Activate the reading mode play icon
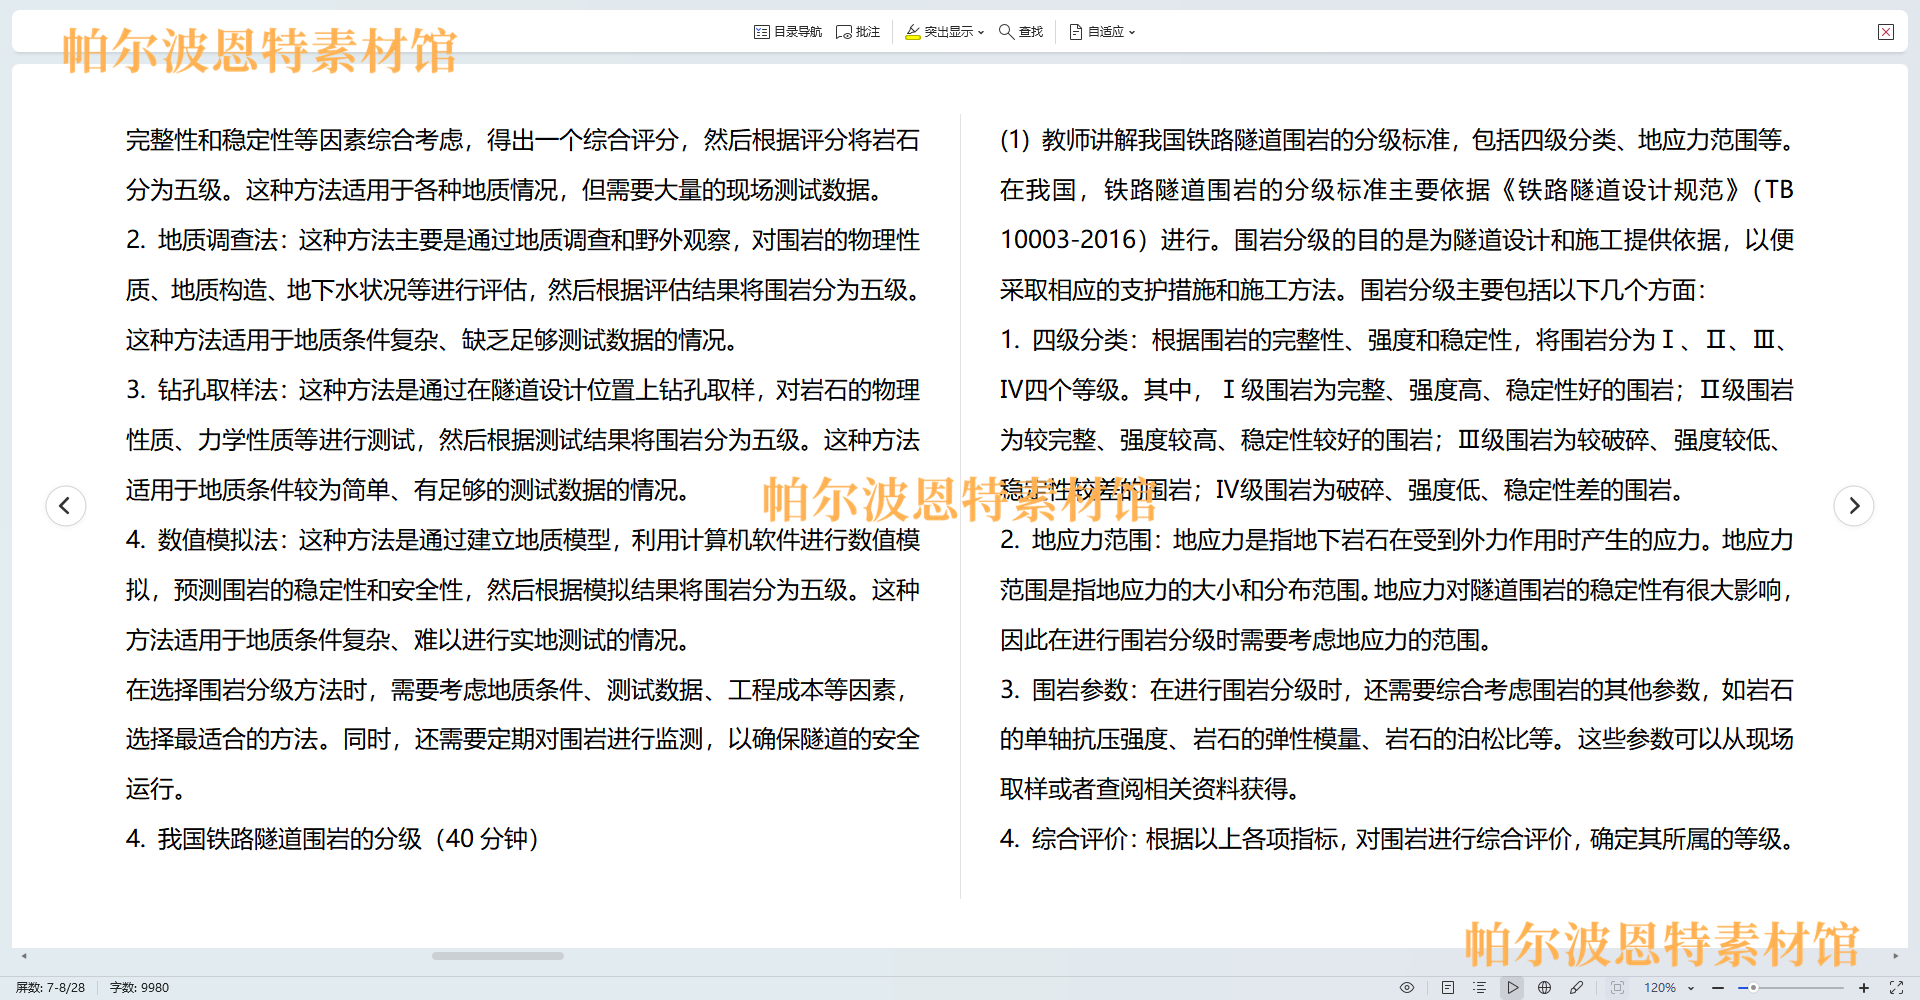 (x=1513, y=988)
